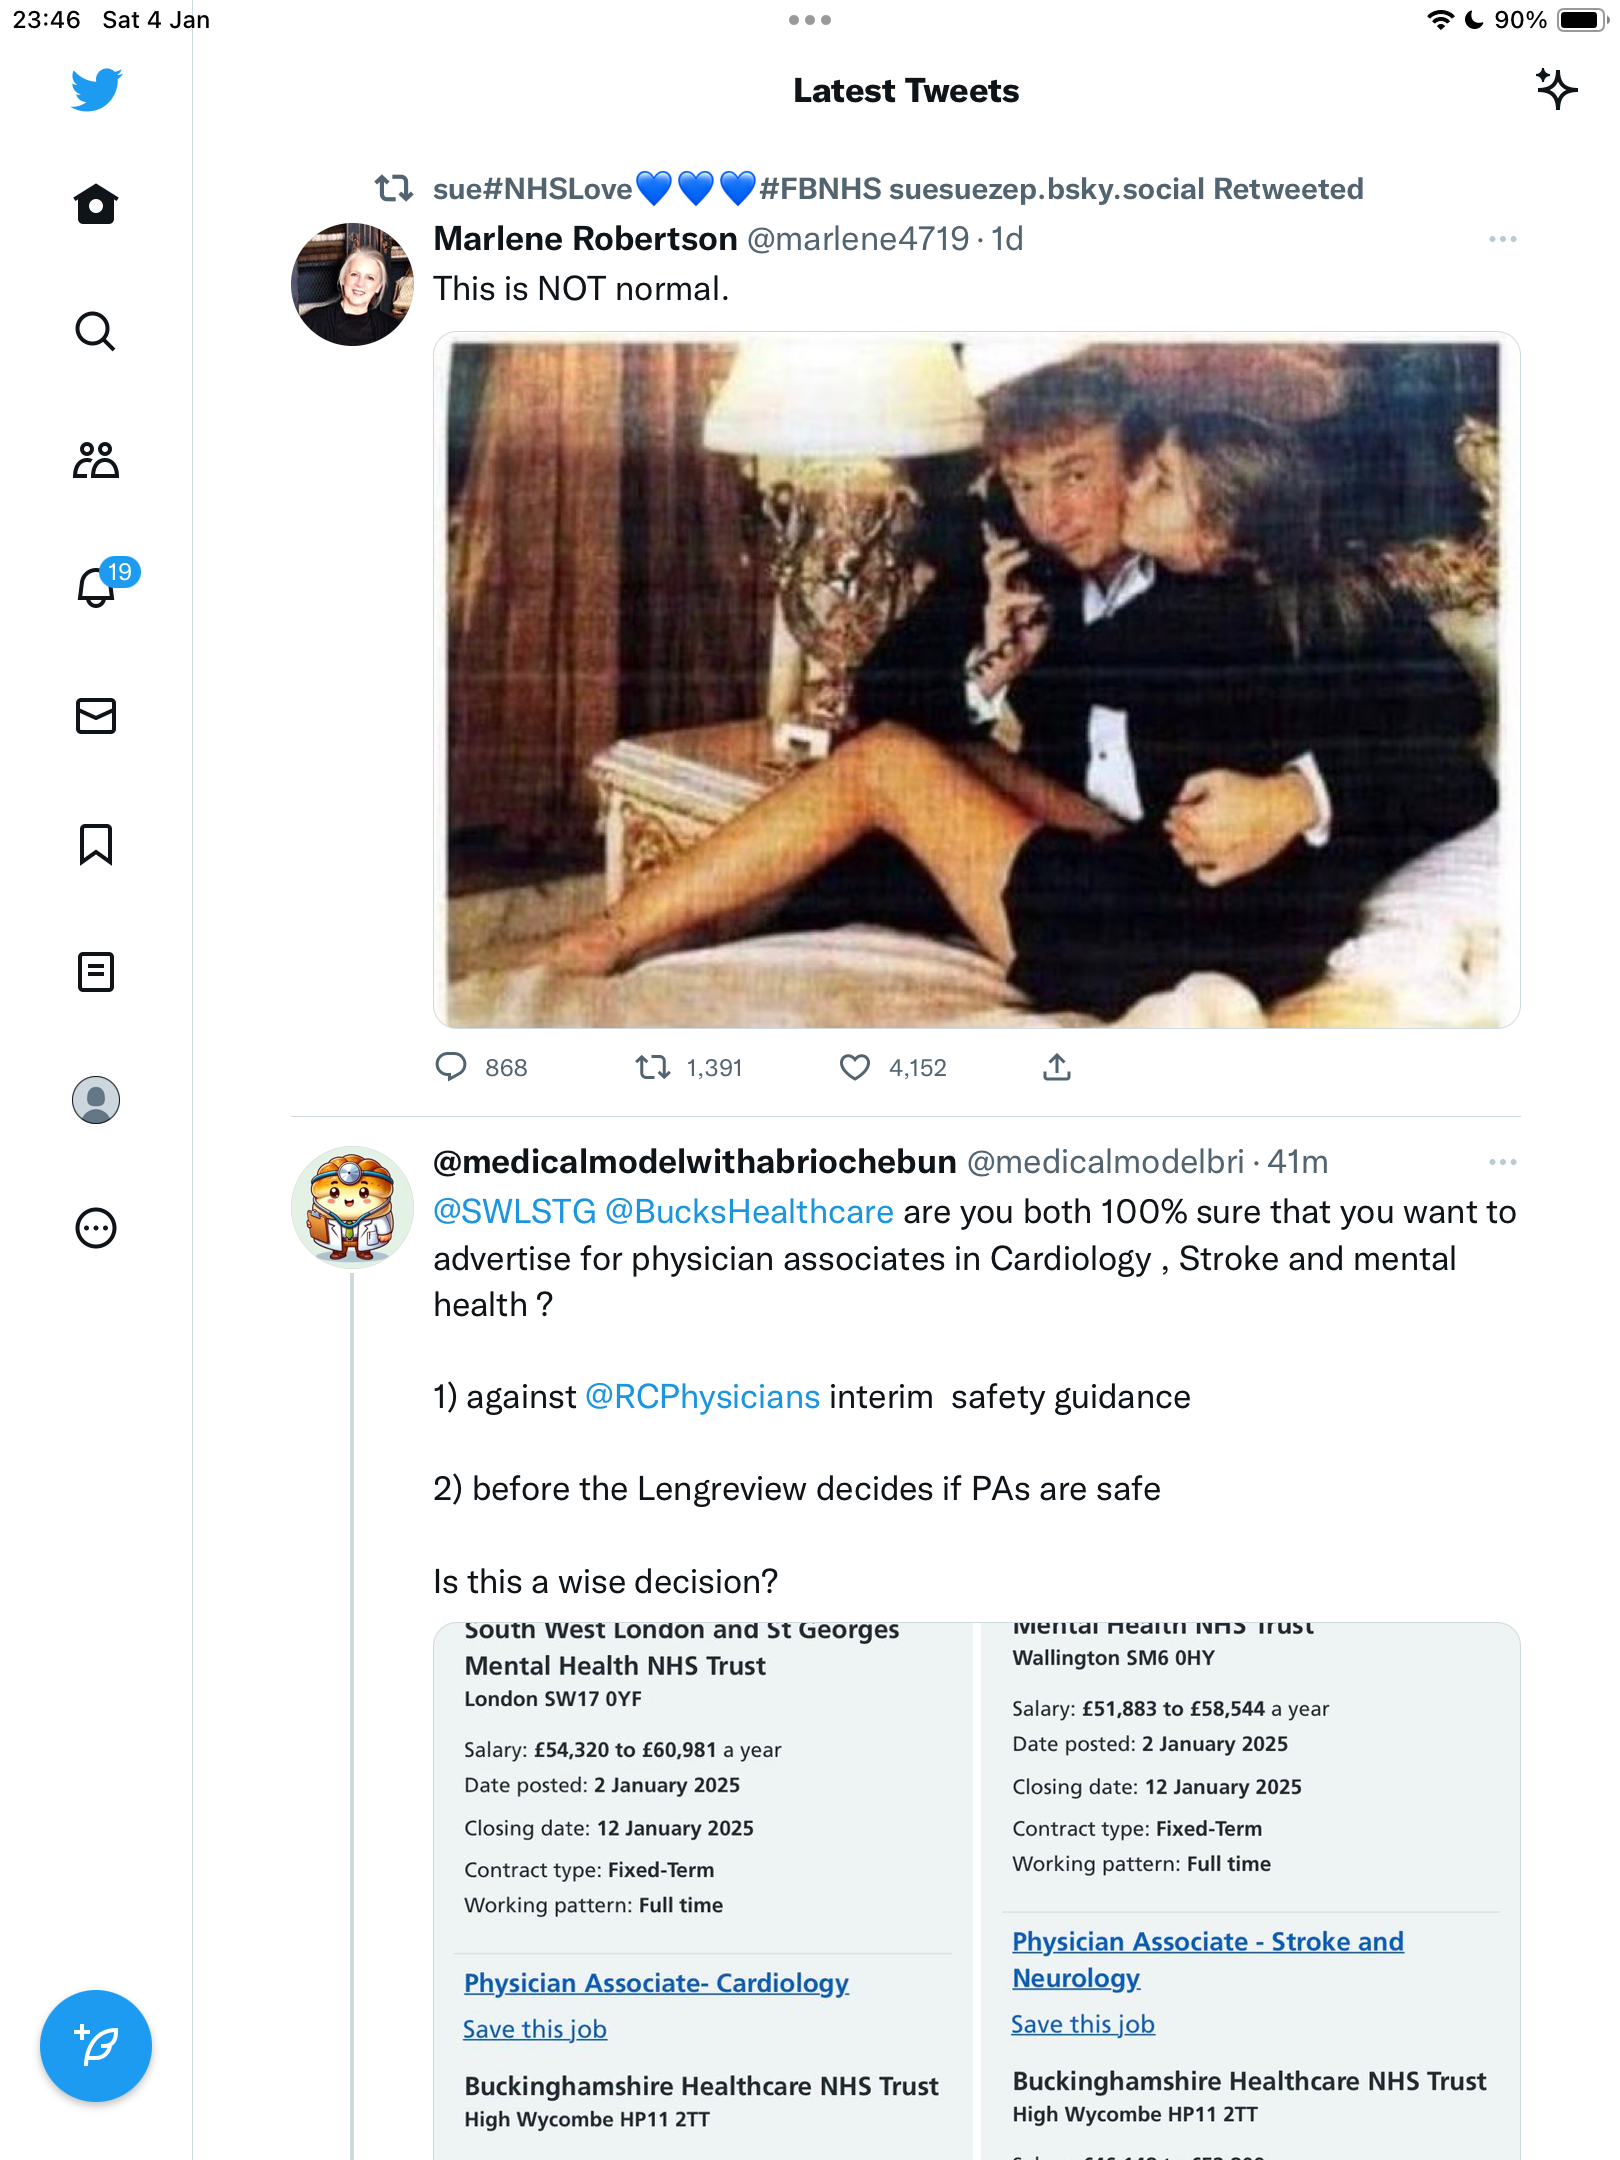1620x2160 pixels.
Task: Tap the compose new tweet button
Action: point(96,2046)
